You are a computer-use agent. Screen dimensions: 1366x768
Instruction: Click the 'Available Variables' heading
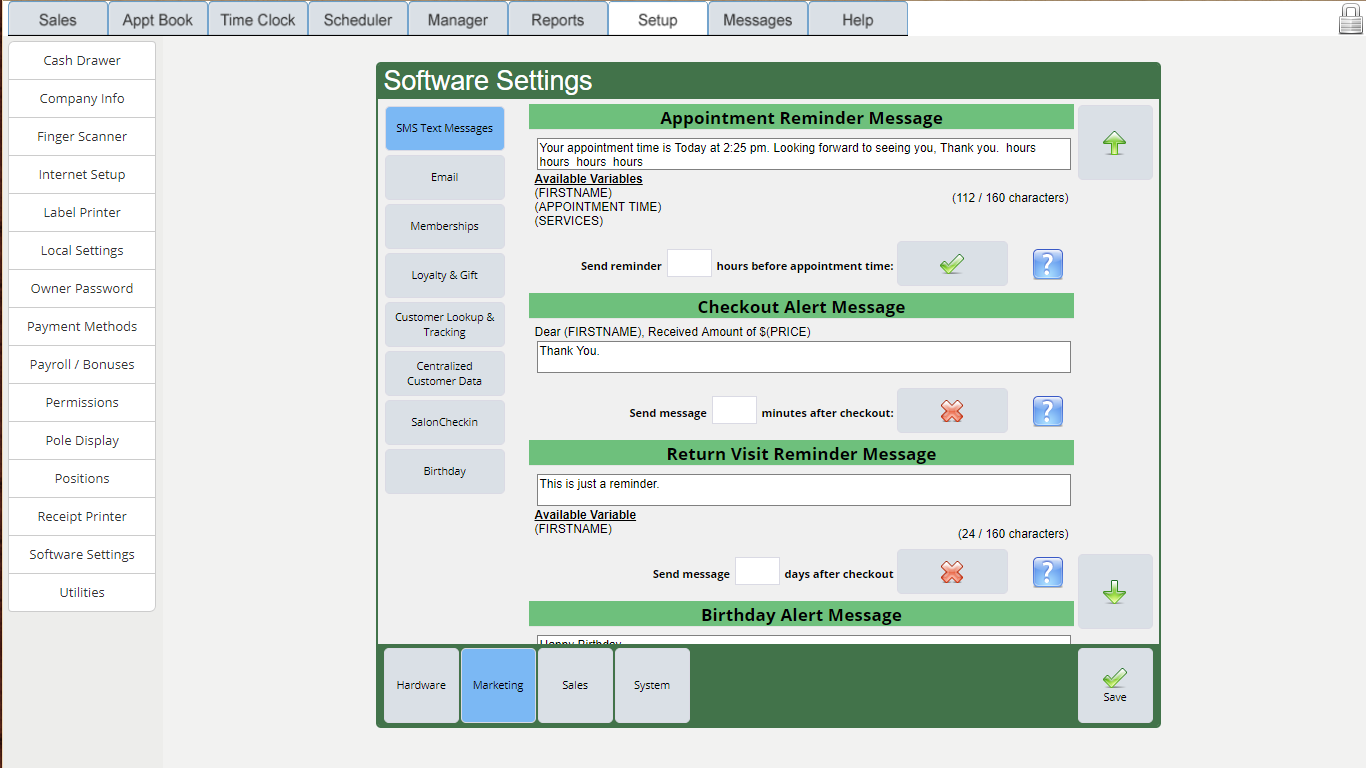pyautogui.click(x=588, y=179)
